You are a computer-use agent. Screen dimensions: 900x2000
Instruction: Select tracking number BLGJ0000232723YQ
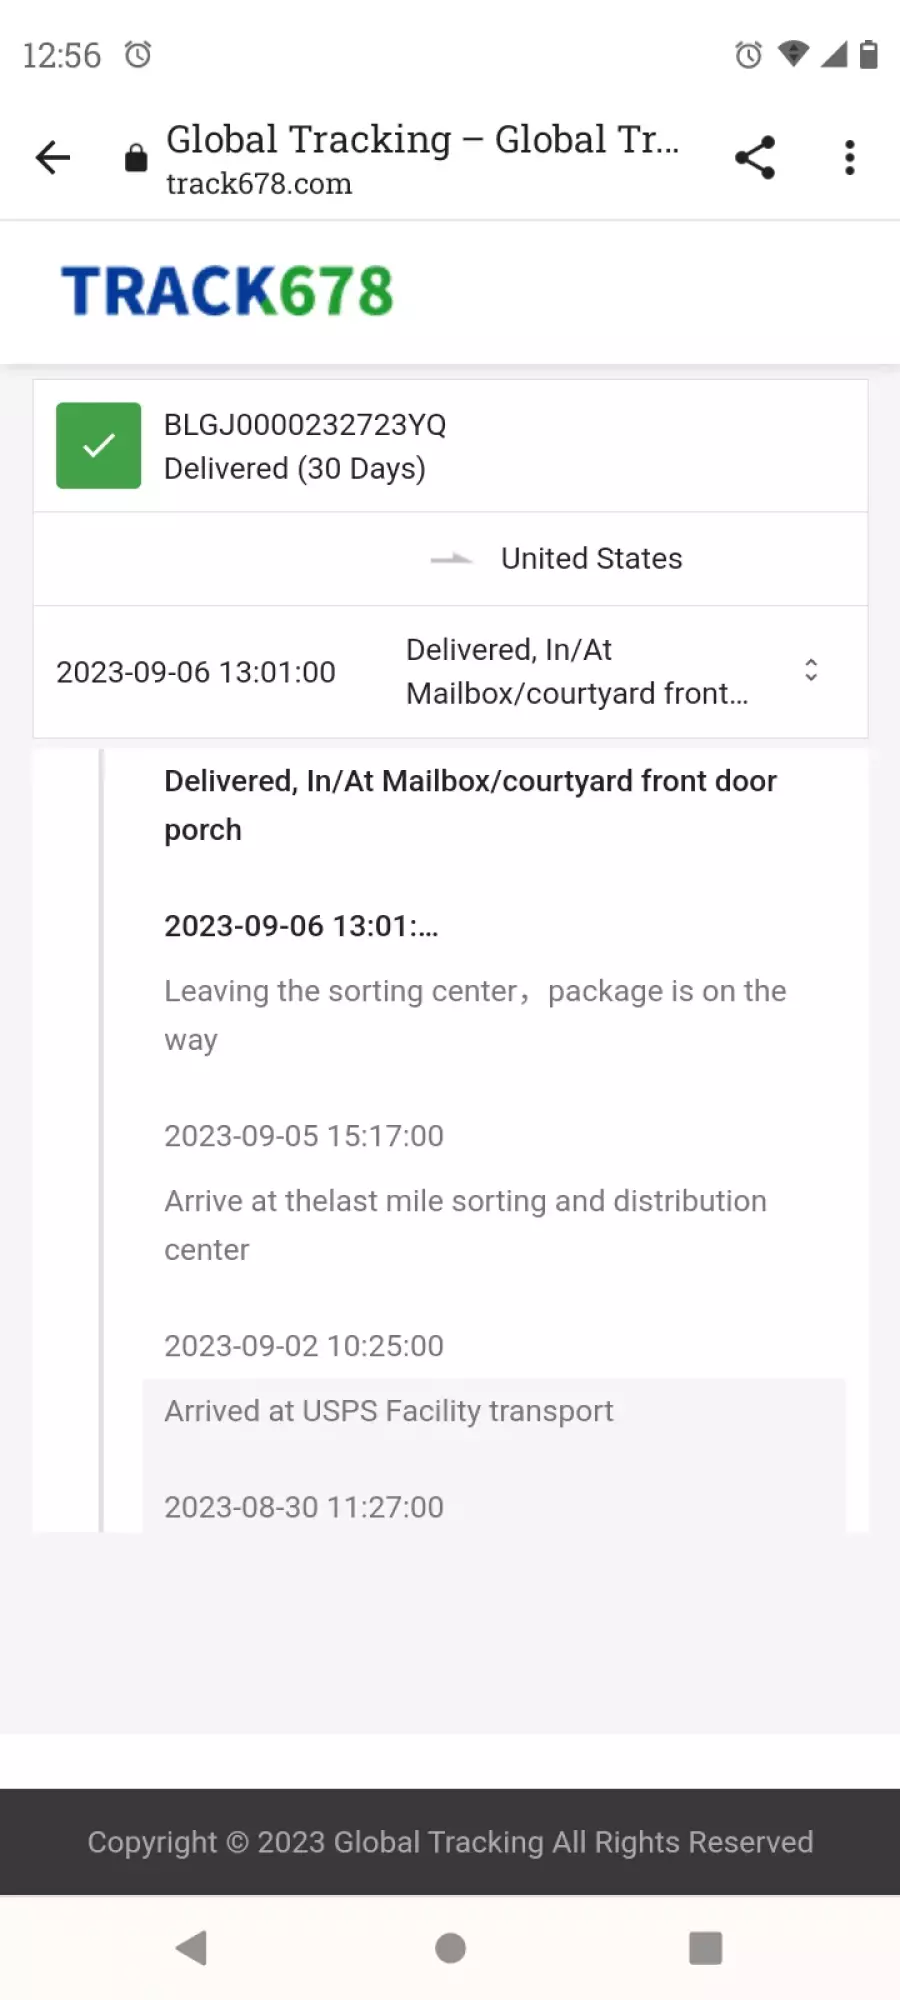[305, 425]
